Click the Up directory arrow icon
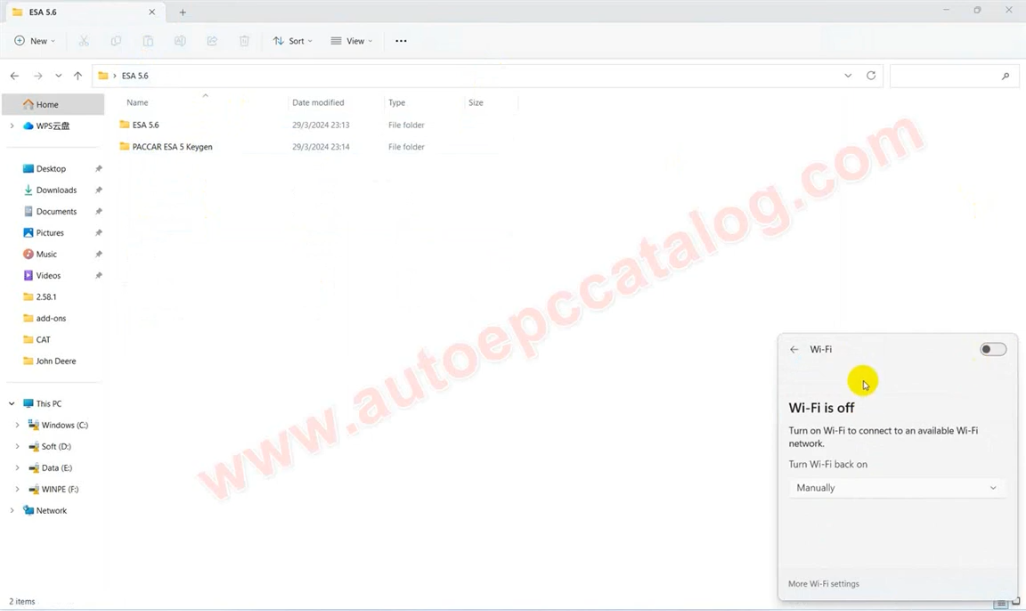The image size is (1026, 611). (x=78, y=76)
